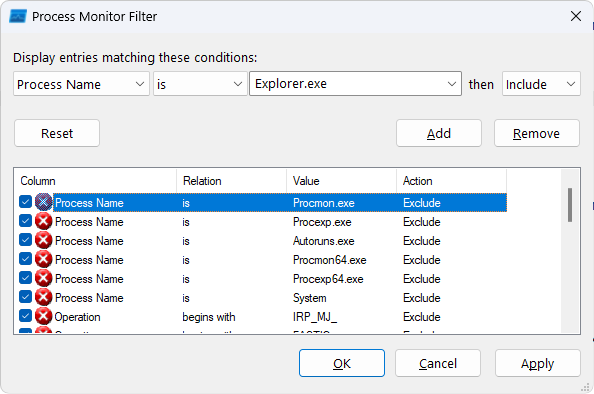
Task: Click Exclude action in Autoruns.exe row
Action: [422, 241]
